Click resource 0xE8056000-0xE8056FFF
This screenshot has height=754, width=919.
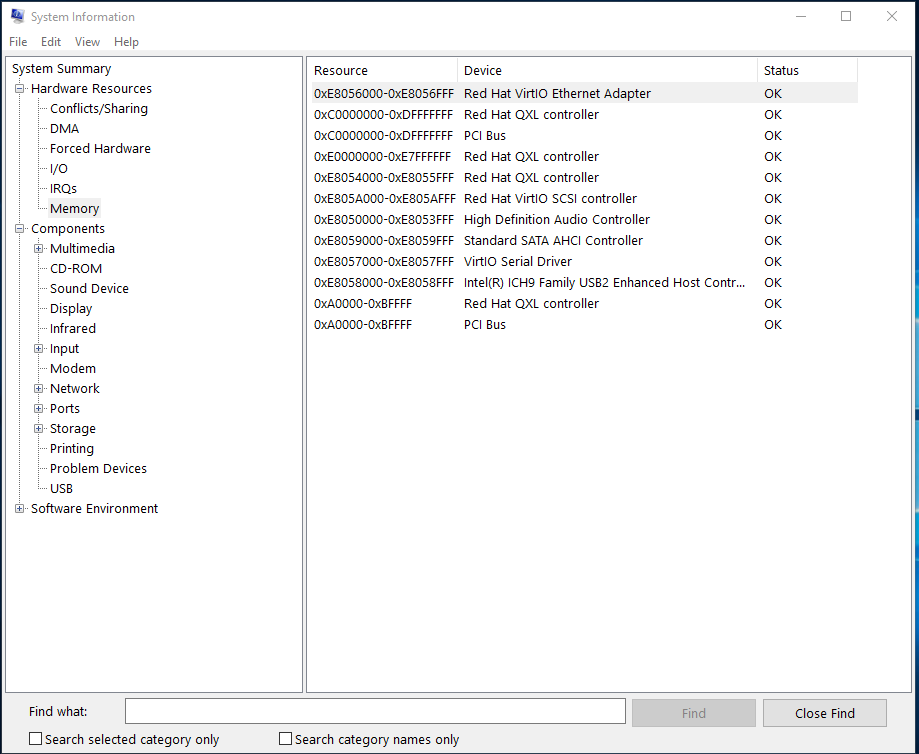pyautogui.click(x=384, y=94)
